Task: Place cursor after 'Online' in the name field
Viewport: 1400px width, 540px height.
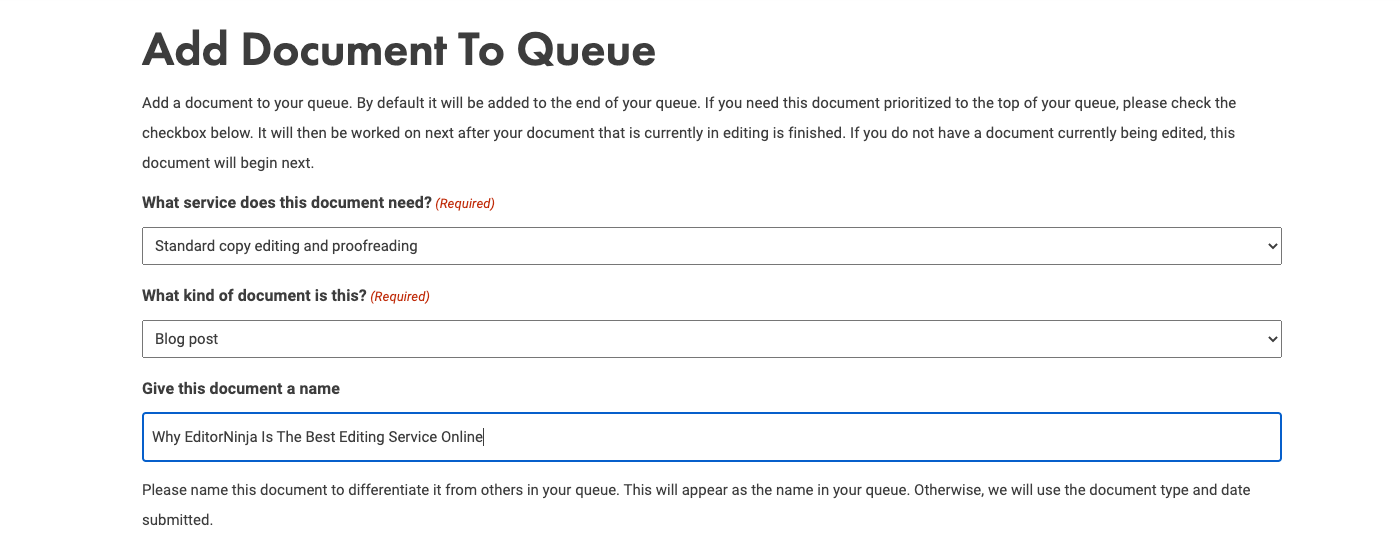Action: click(484, 437)
